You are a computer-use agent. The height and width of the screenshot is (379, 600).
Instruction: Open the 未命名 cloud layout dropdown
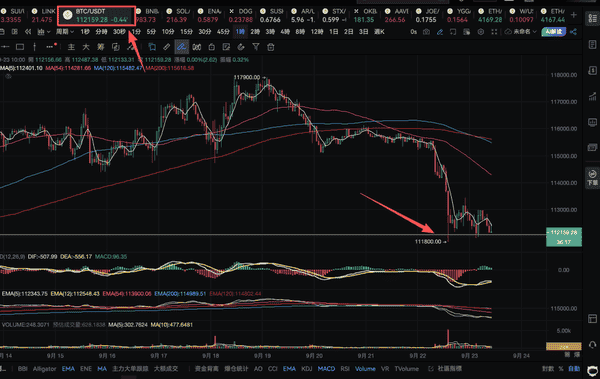(520, 32)
